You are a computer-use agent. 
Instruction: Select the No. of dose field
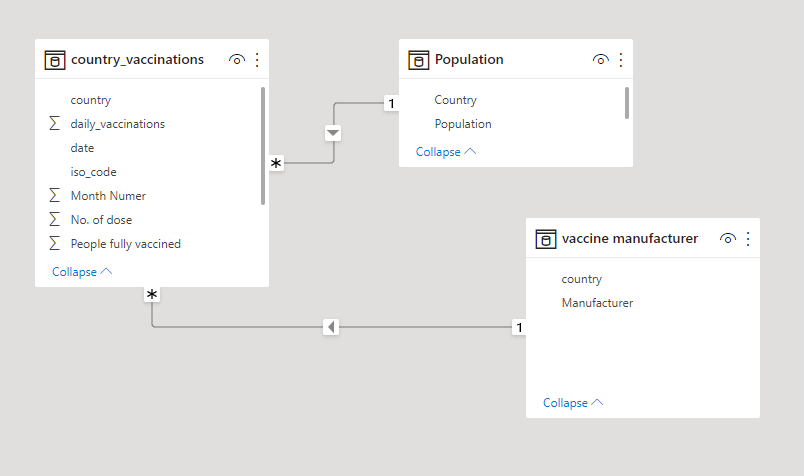click(101, 220)
